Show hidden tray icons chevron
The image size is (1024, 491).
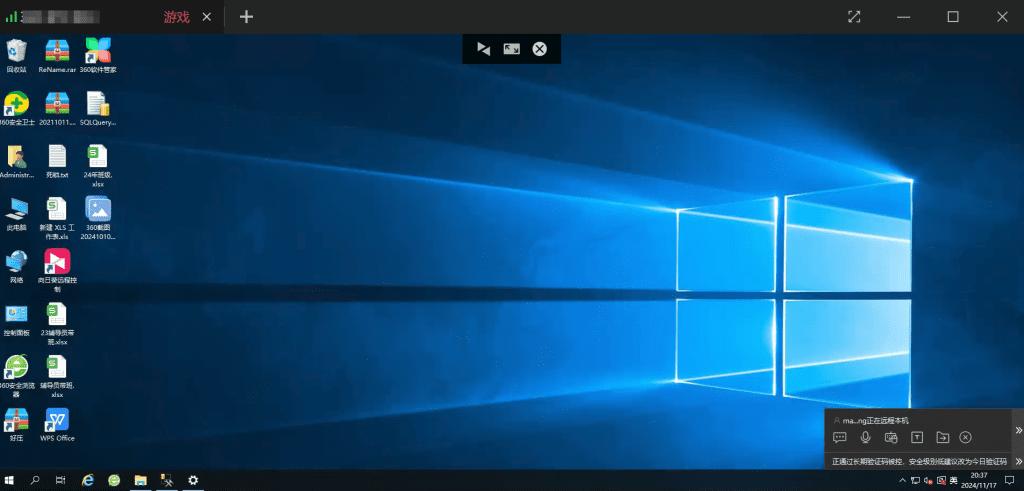coord(903,481)
